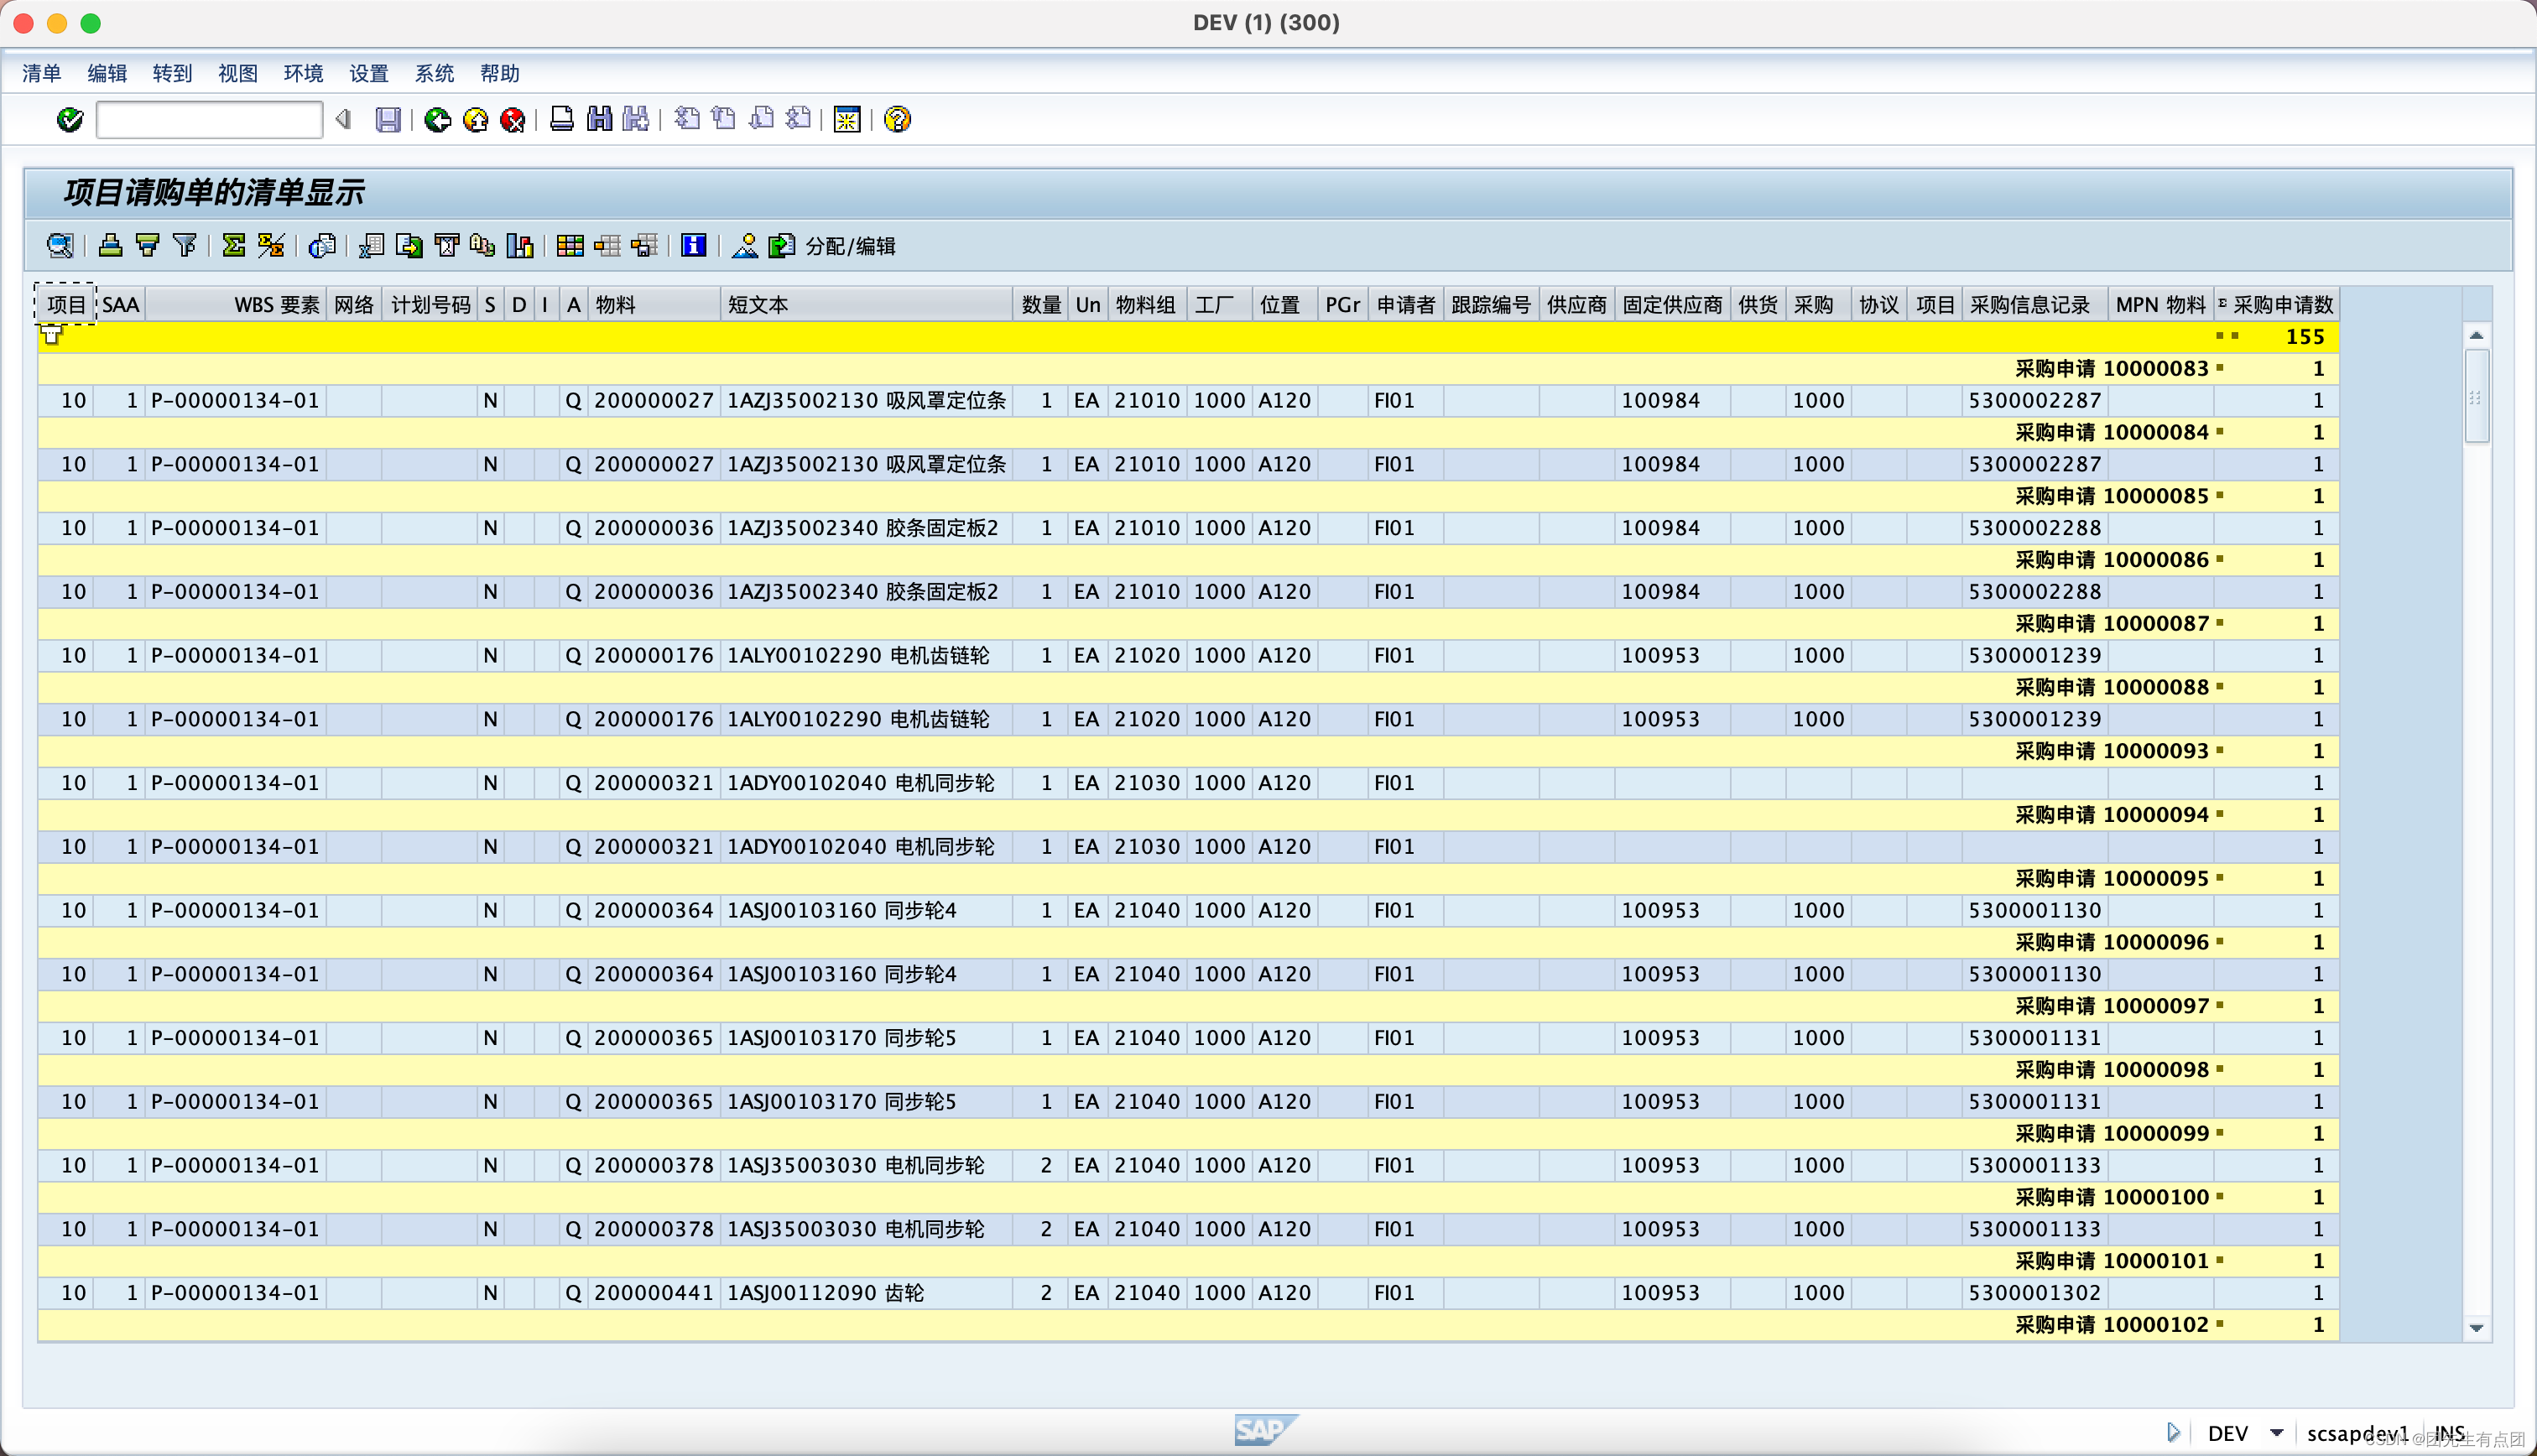Open the 环境 menu
The image size is (2537, 1456).
pyautogui.click(x=302, y=73)
